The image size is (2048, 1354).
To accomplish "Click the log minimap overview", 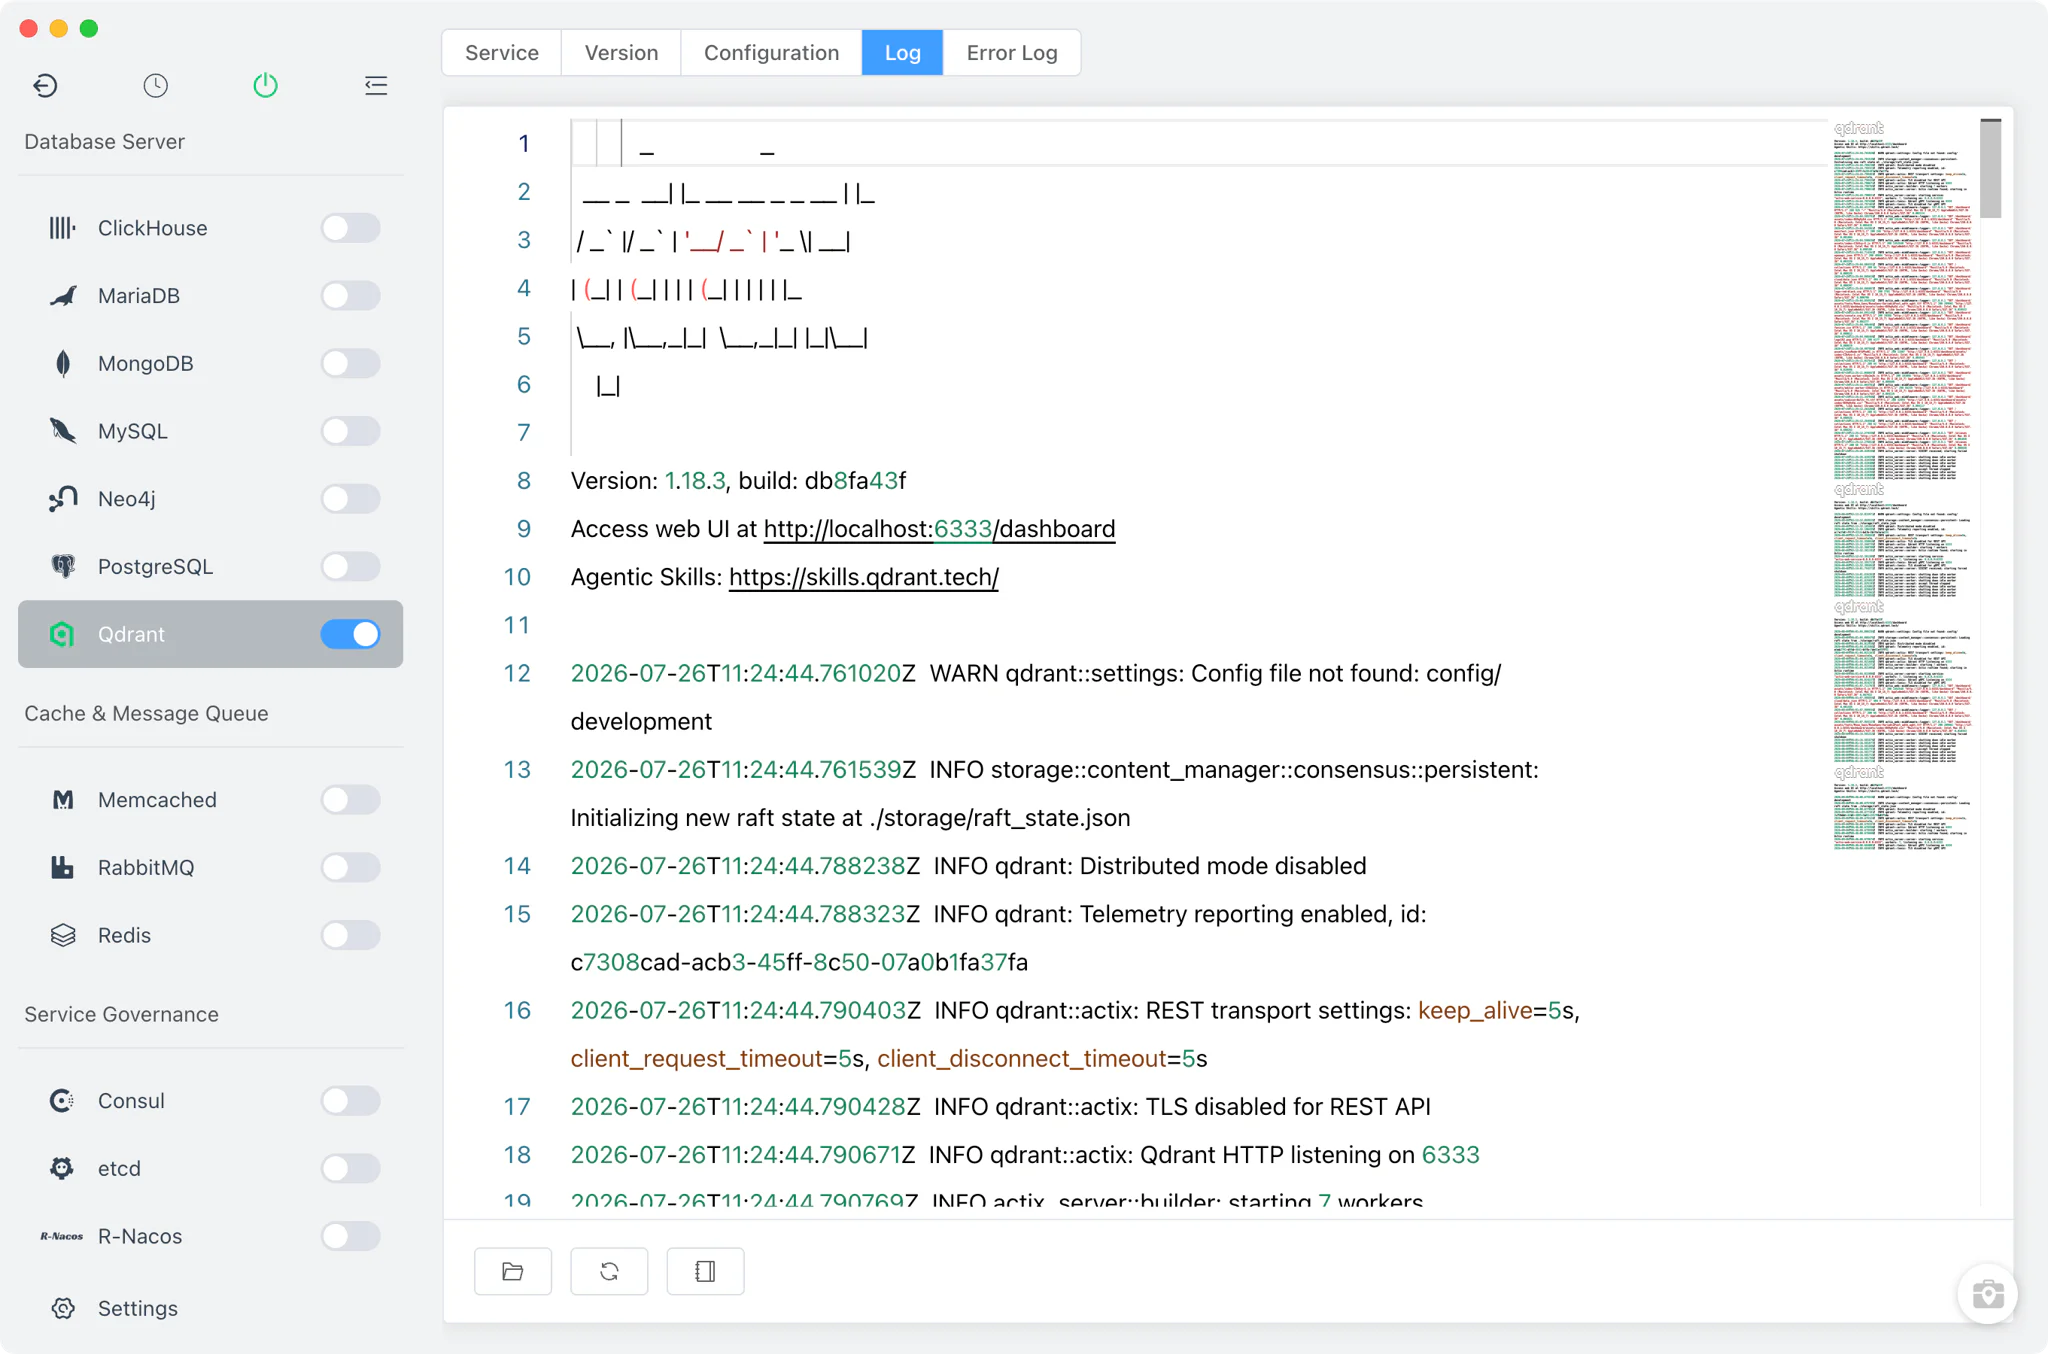I will [1902, 485].
